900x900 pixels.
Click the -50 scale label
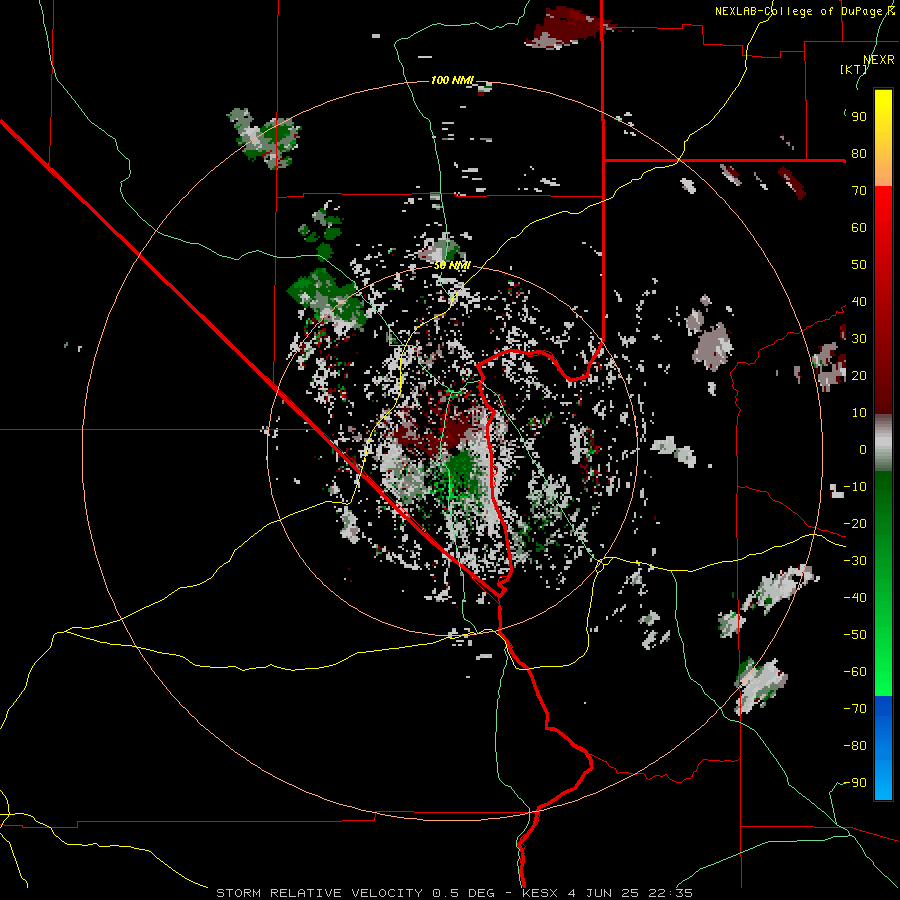pyautogui.click(x=855, y=635)
